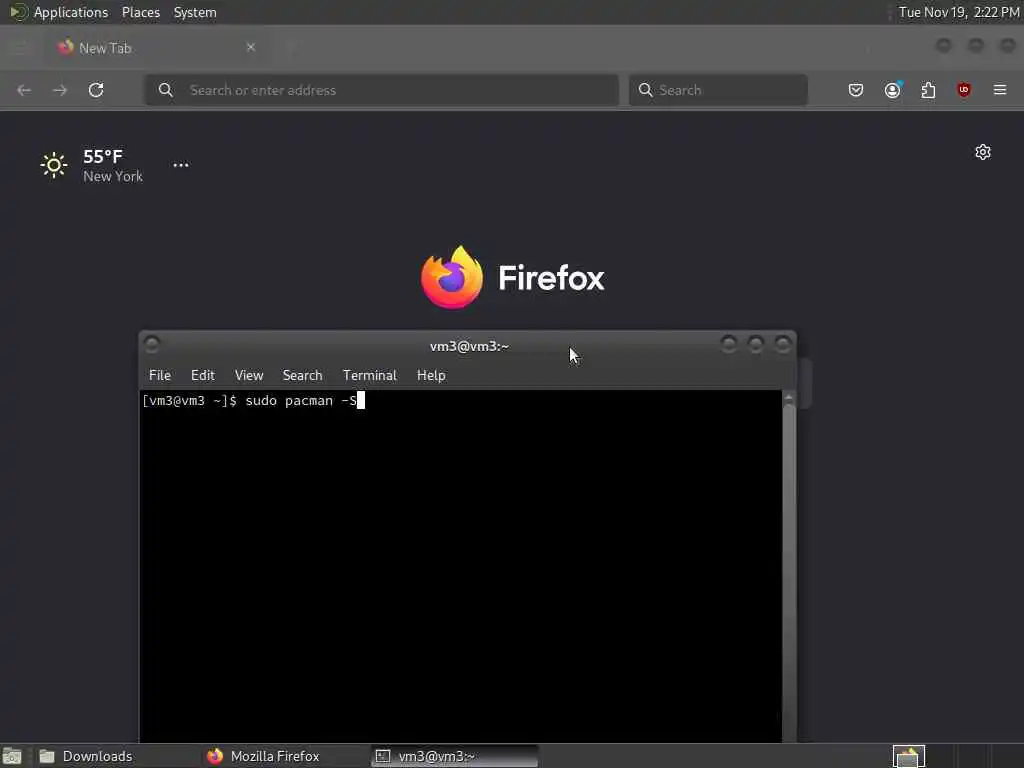
Task: Open the Pocket save icon
Action: (x=856, y=90)
